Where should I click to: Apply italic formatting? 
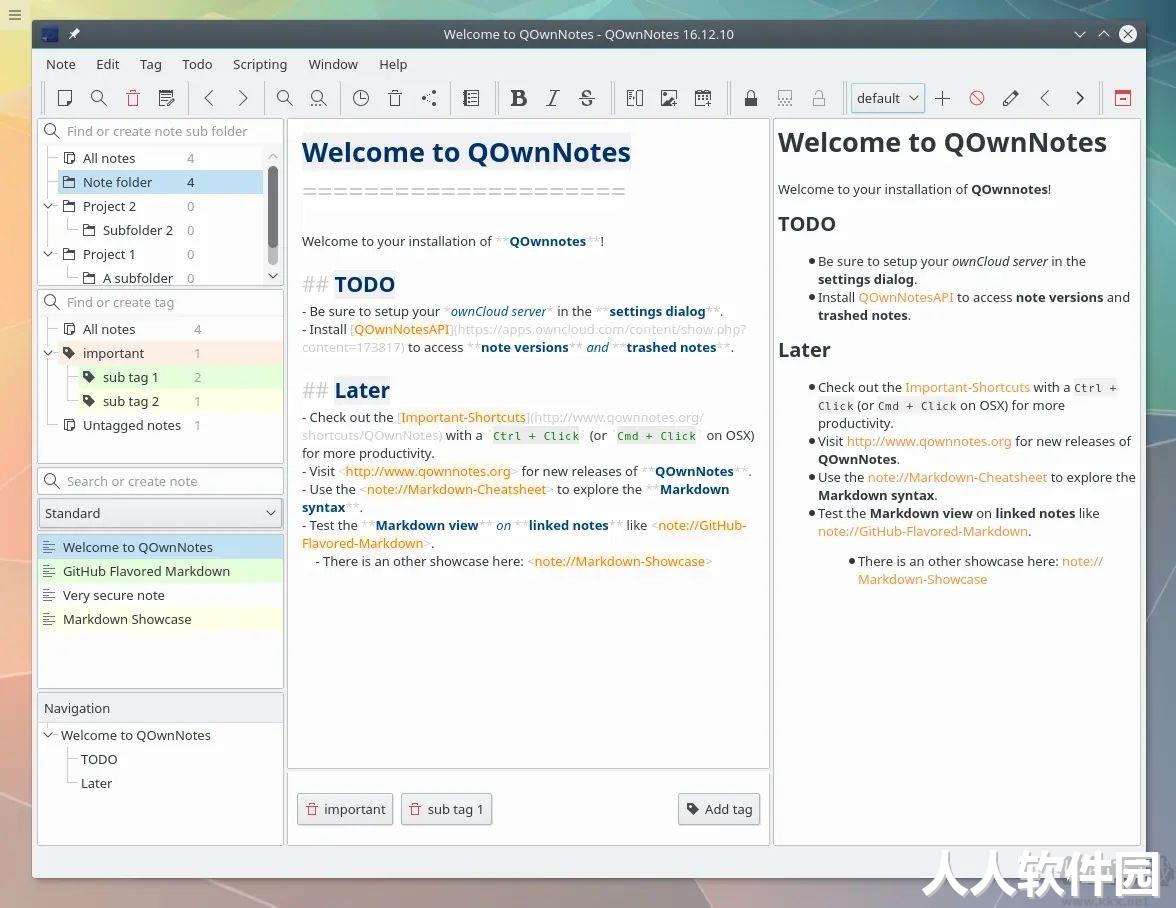(553, 98)
